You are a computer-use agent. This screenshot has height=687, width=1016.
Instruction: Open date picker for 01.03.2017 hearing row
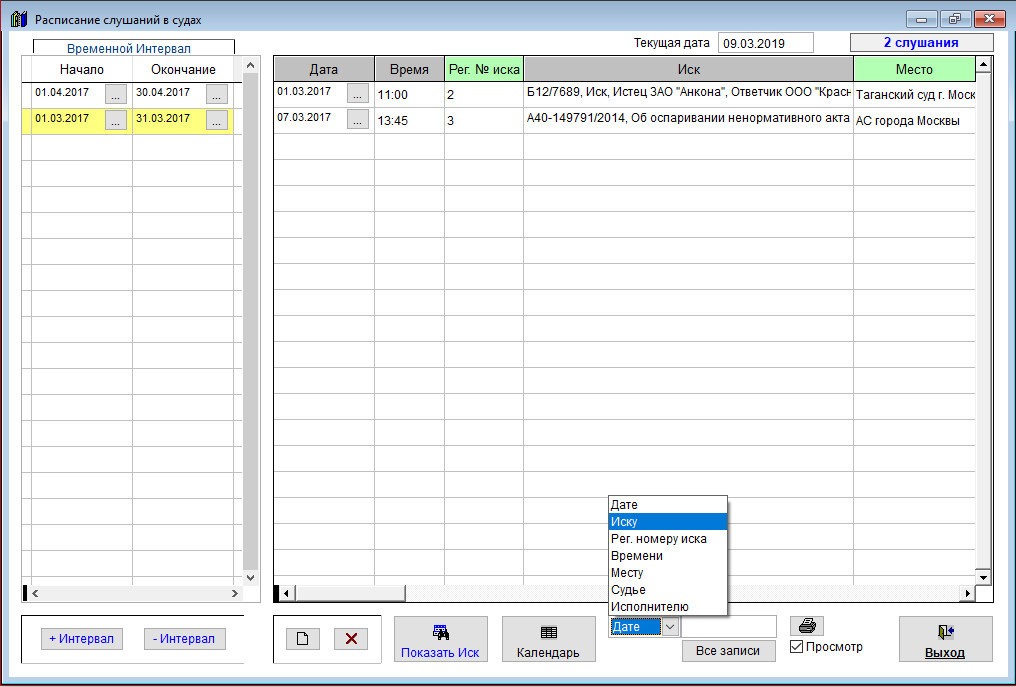tap(358, 93)
